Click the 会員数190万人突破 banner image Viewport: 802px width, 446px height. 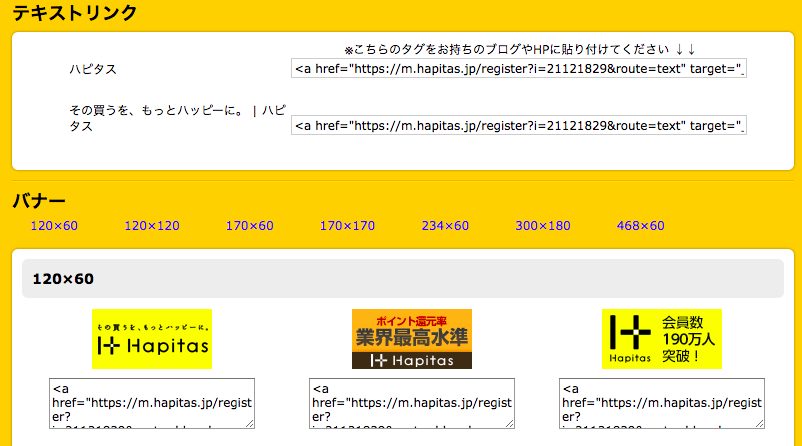662,339
